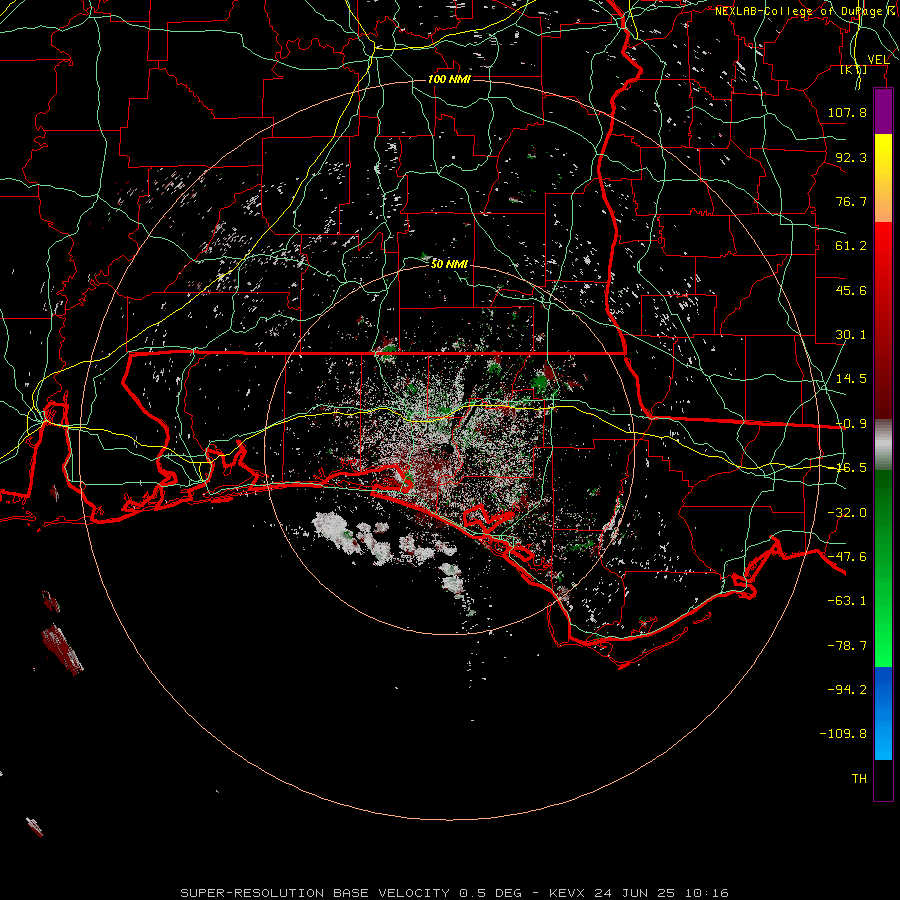Click the 50 NMI range ring label
The image size is (900, 900).
pos(449,264)
